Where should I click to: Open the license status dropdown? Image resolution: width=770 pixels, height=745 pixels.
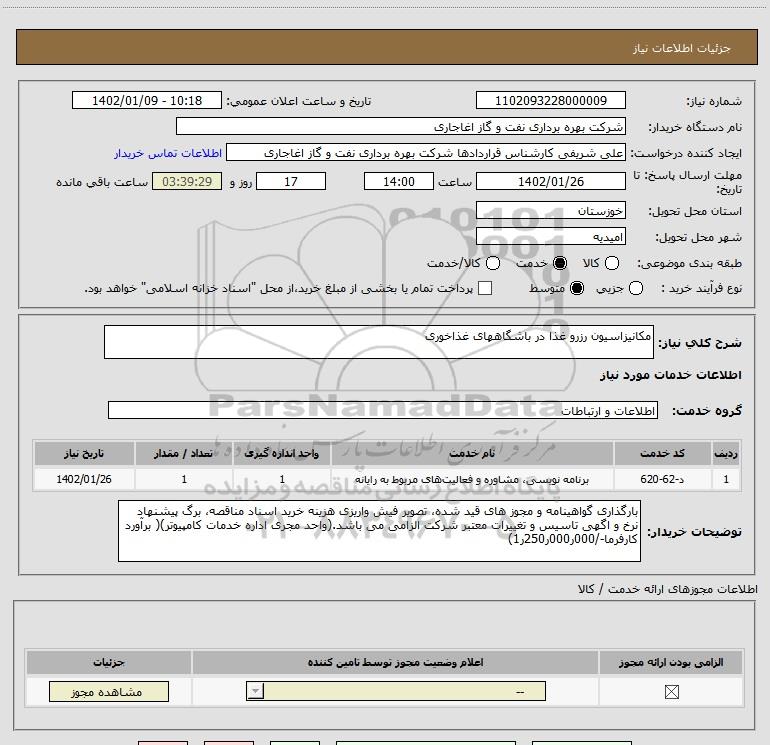point(396,691)
